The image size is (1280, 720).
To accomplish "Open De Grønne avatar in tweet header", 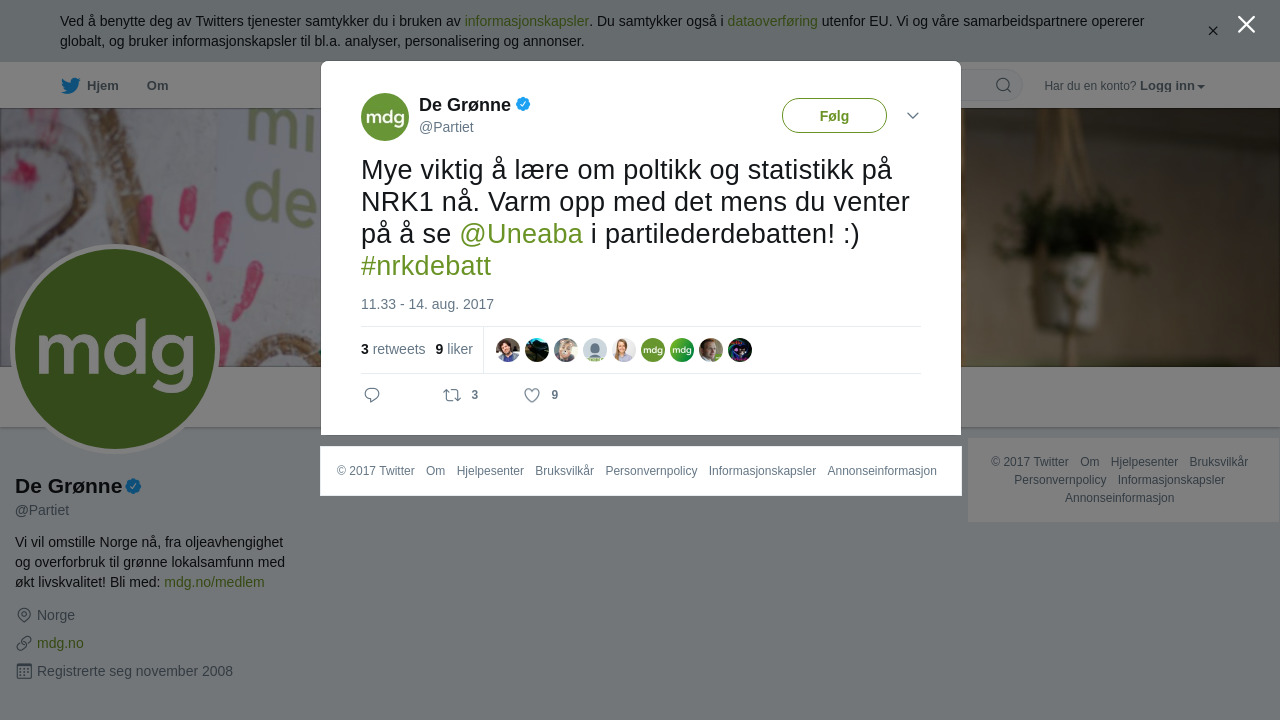I will tap(385, 117).
